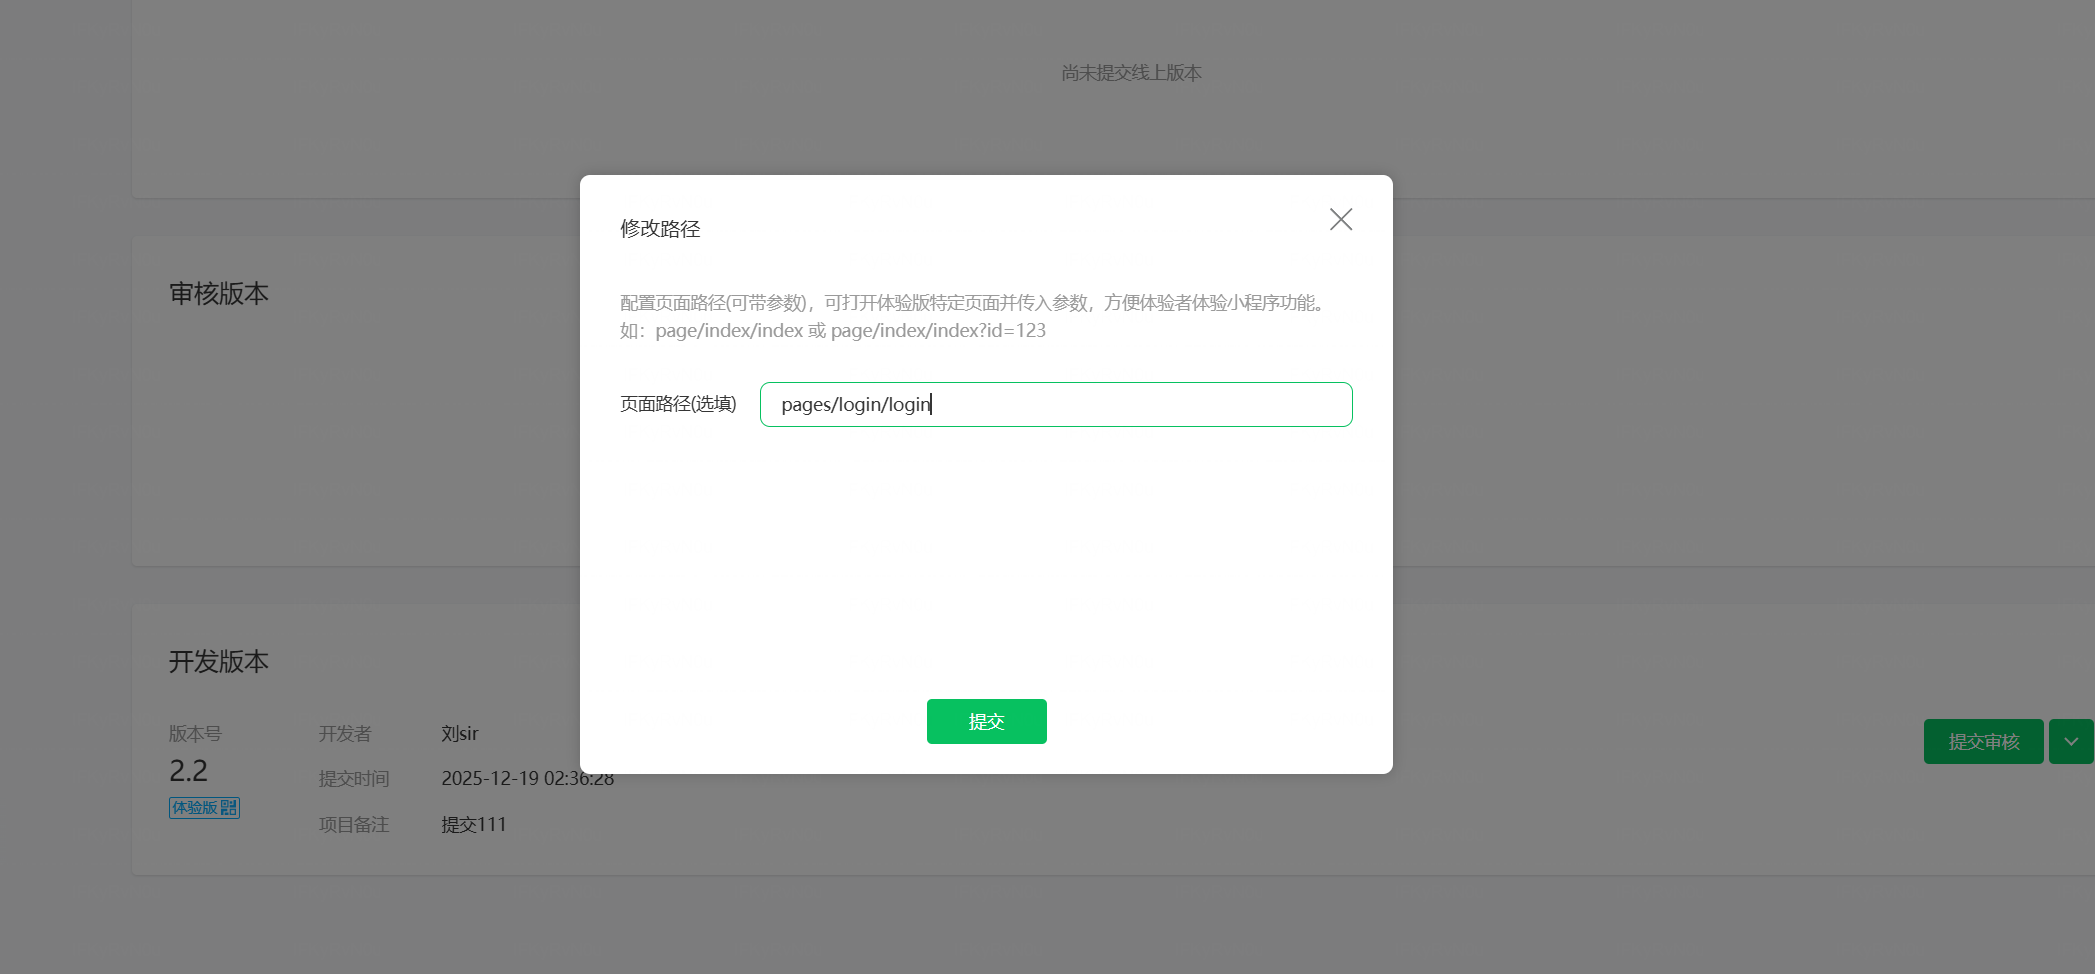Click the 尚未提交线上版本 message

point(1132,73)
